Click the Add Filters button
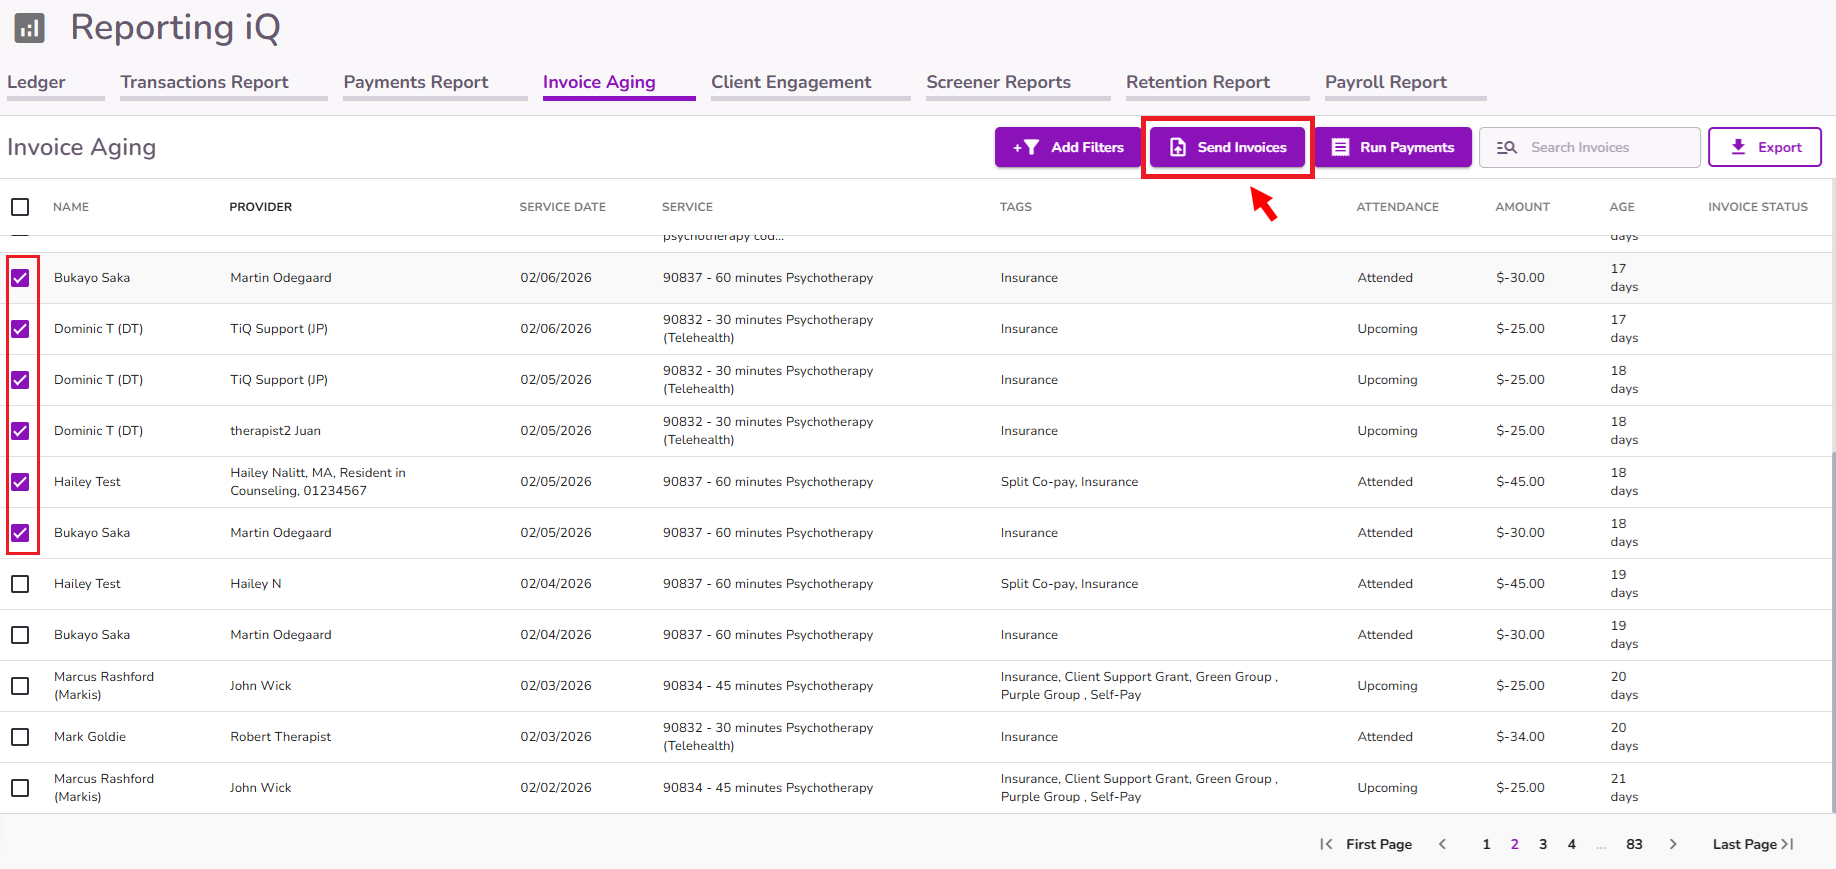 coord(1068,147)
